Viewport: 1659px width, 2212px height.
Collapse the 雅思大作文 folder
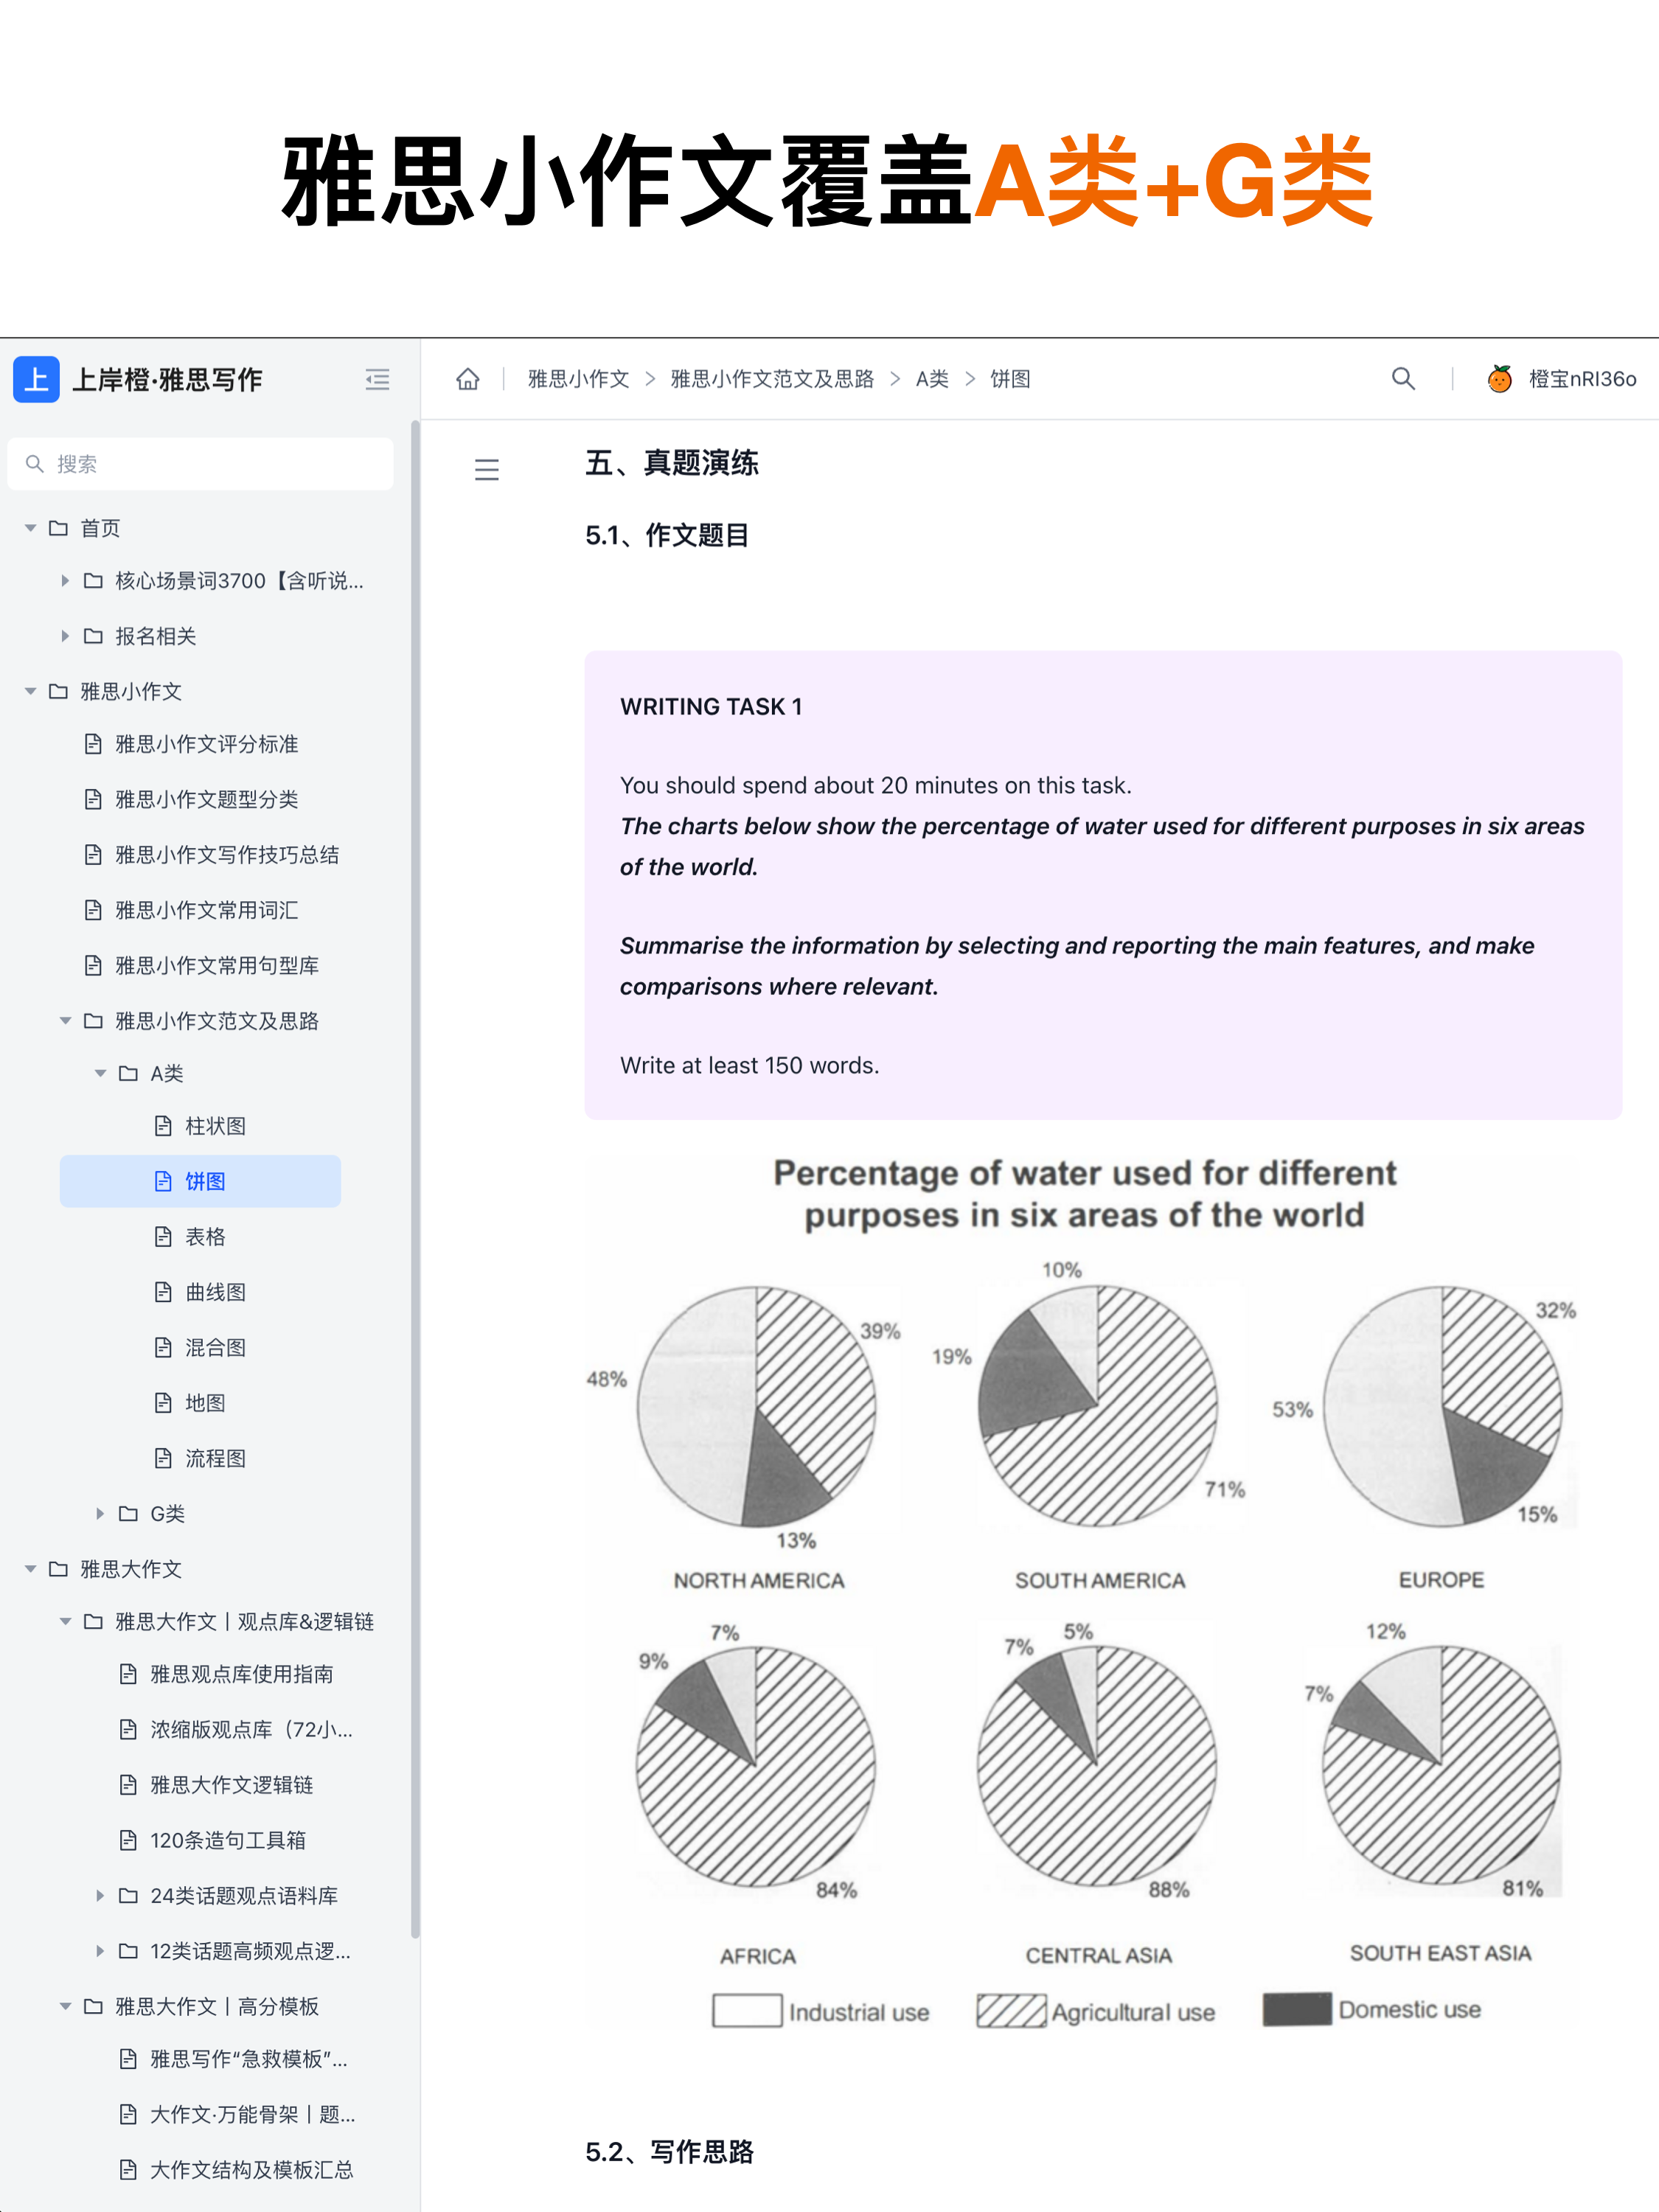30,1569
